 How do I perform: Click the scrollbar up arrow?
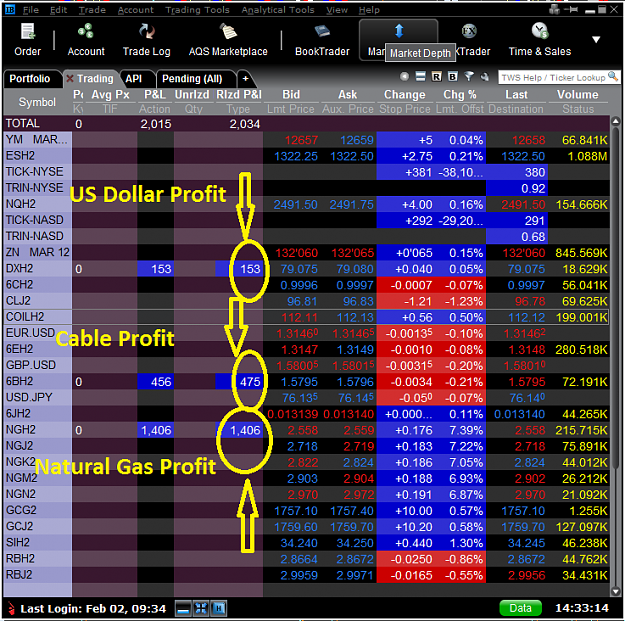[x=615, y=121]
